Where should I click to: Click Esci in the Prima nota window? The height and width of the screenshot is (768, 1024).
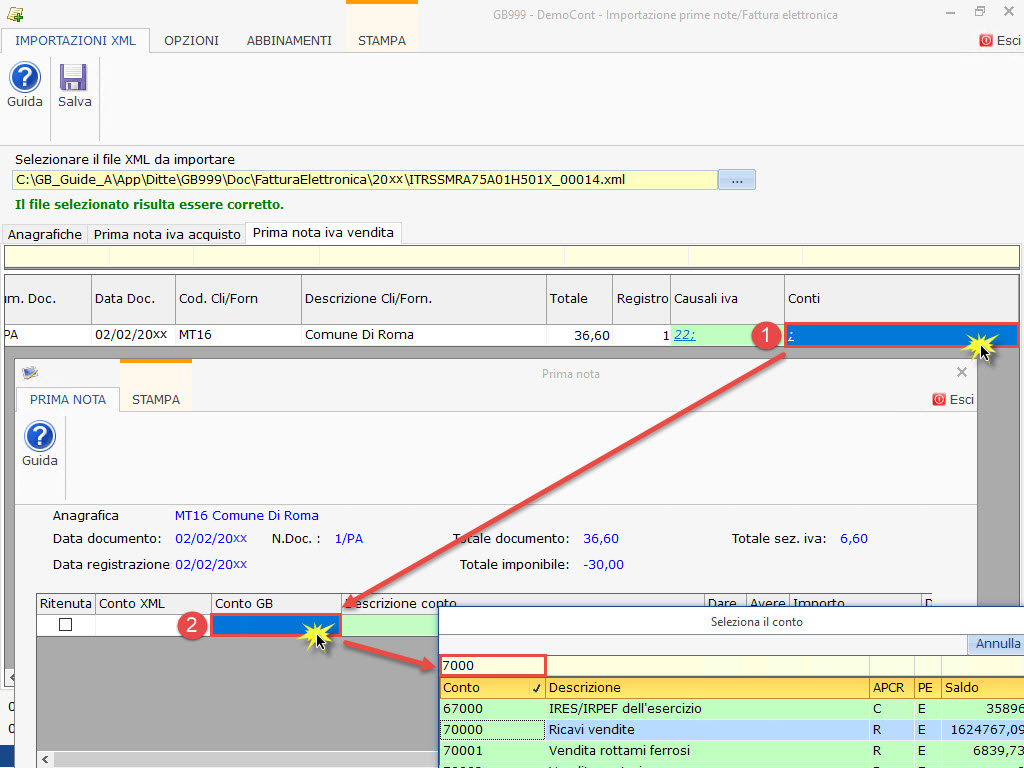(x=952, y=399)
